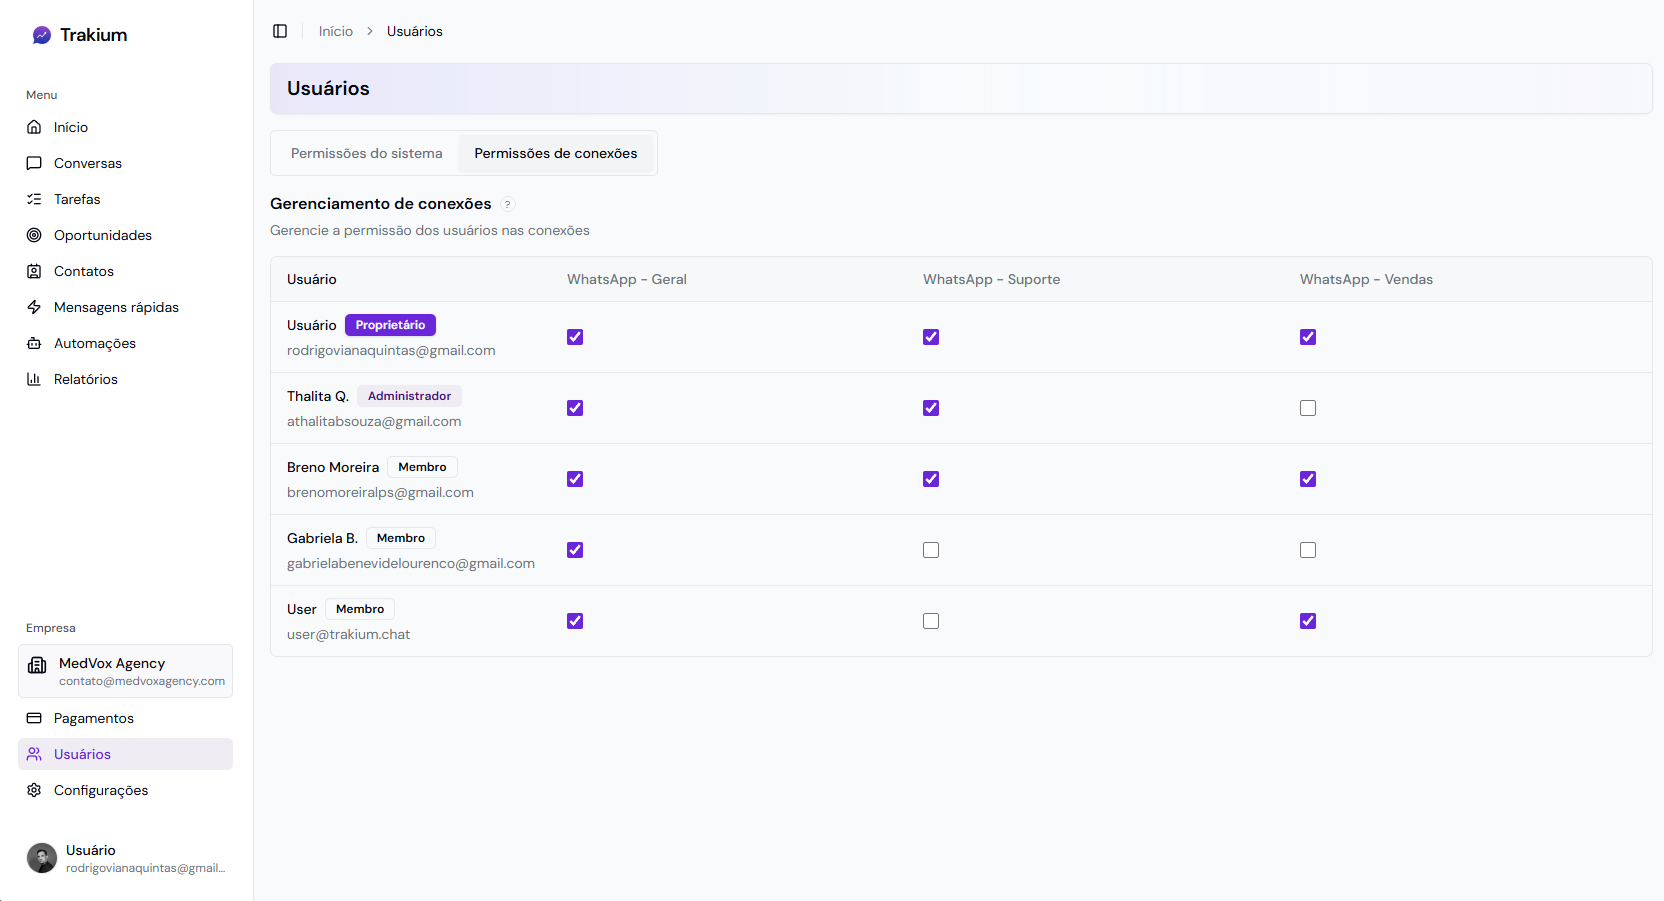The image size is (1664, 901).
Task: Click the Trakium logo icon
Action: [x=41, y=35]
